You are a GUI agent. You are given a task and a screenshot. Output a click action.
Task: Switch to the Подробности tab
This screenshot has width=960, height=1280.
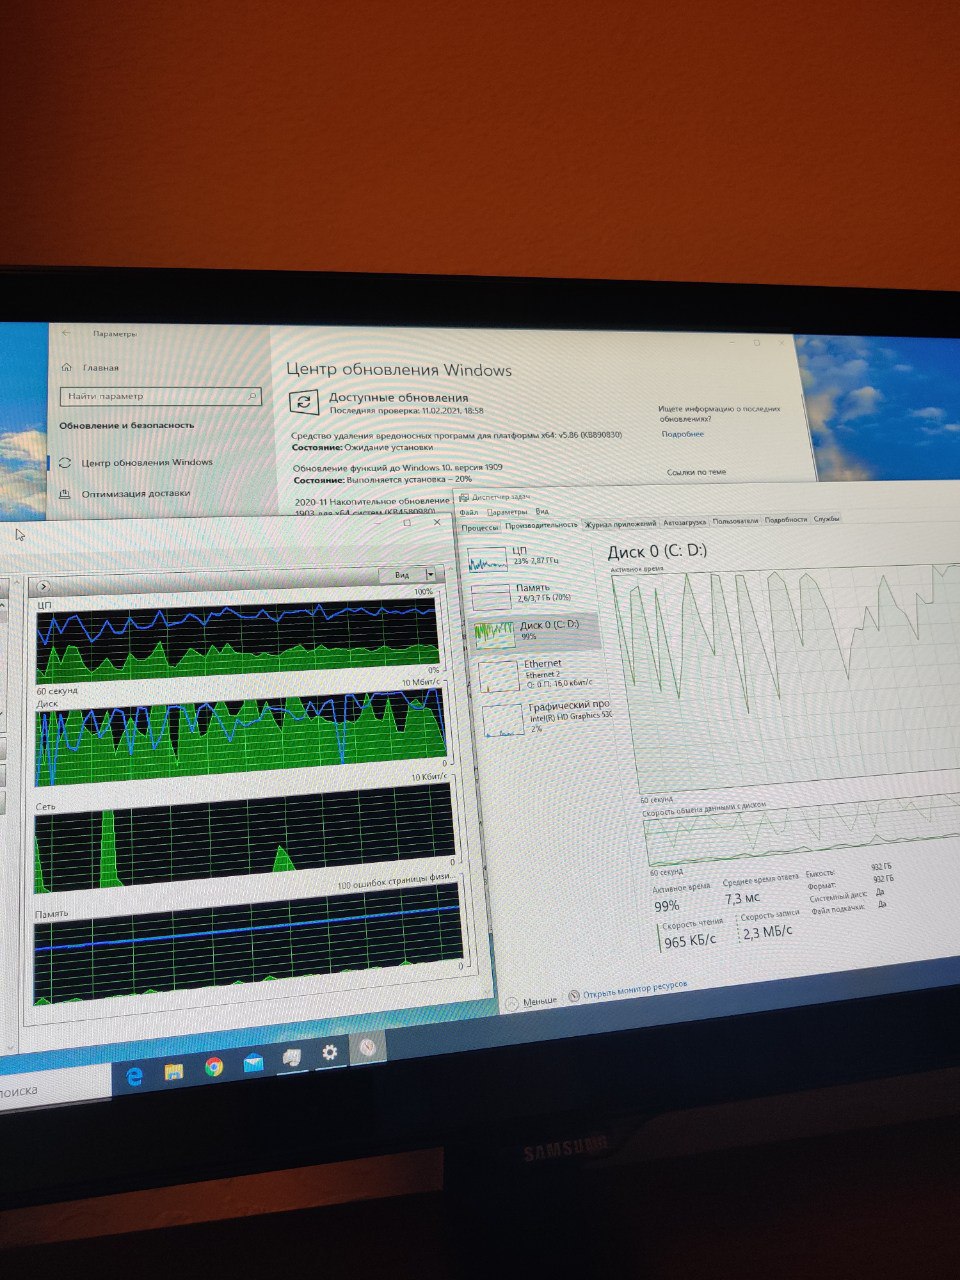click(x=786, y=520)
